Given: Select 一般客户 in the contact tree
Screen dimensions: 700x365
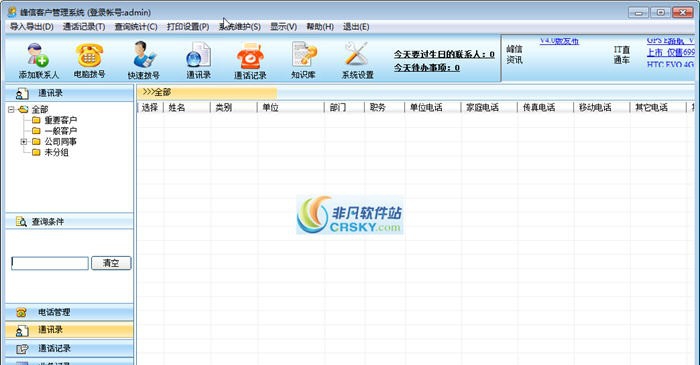Looking at the screenshot, I should pos(61,131).
